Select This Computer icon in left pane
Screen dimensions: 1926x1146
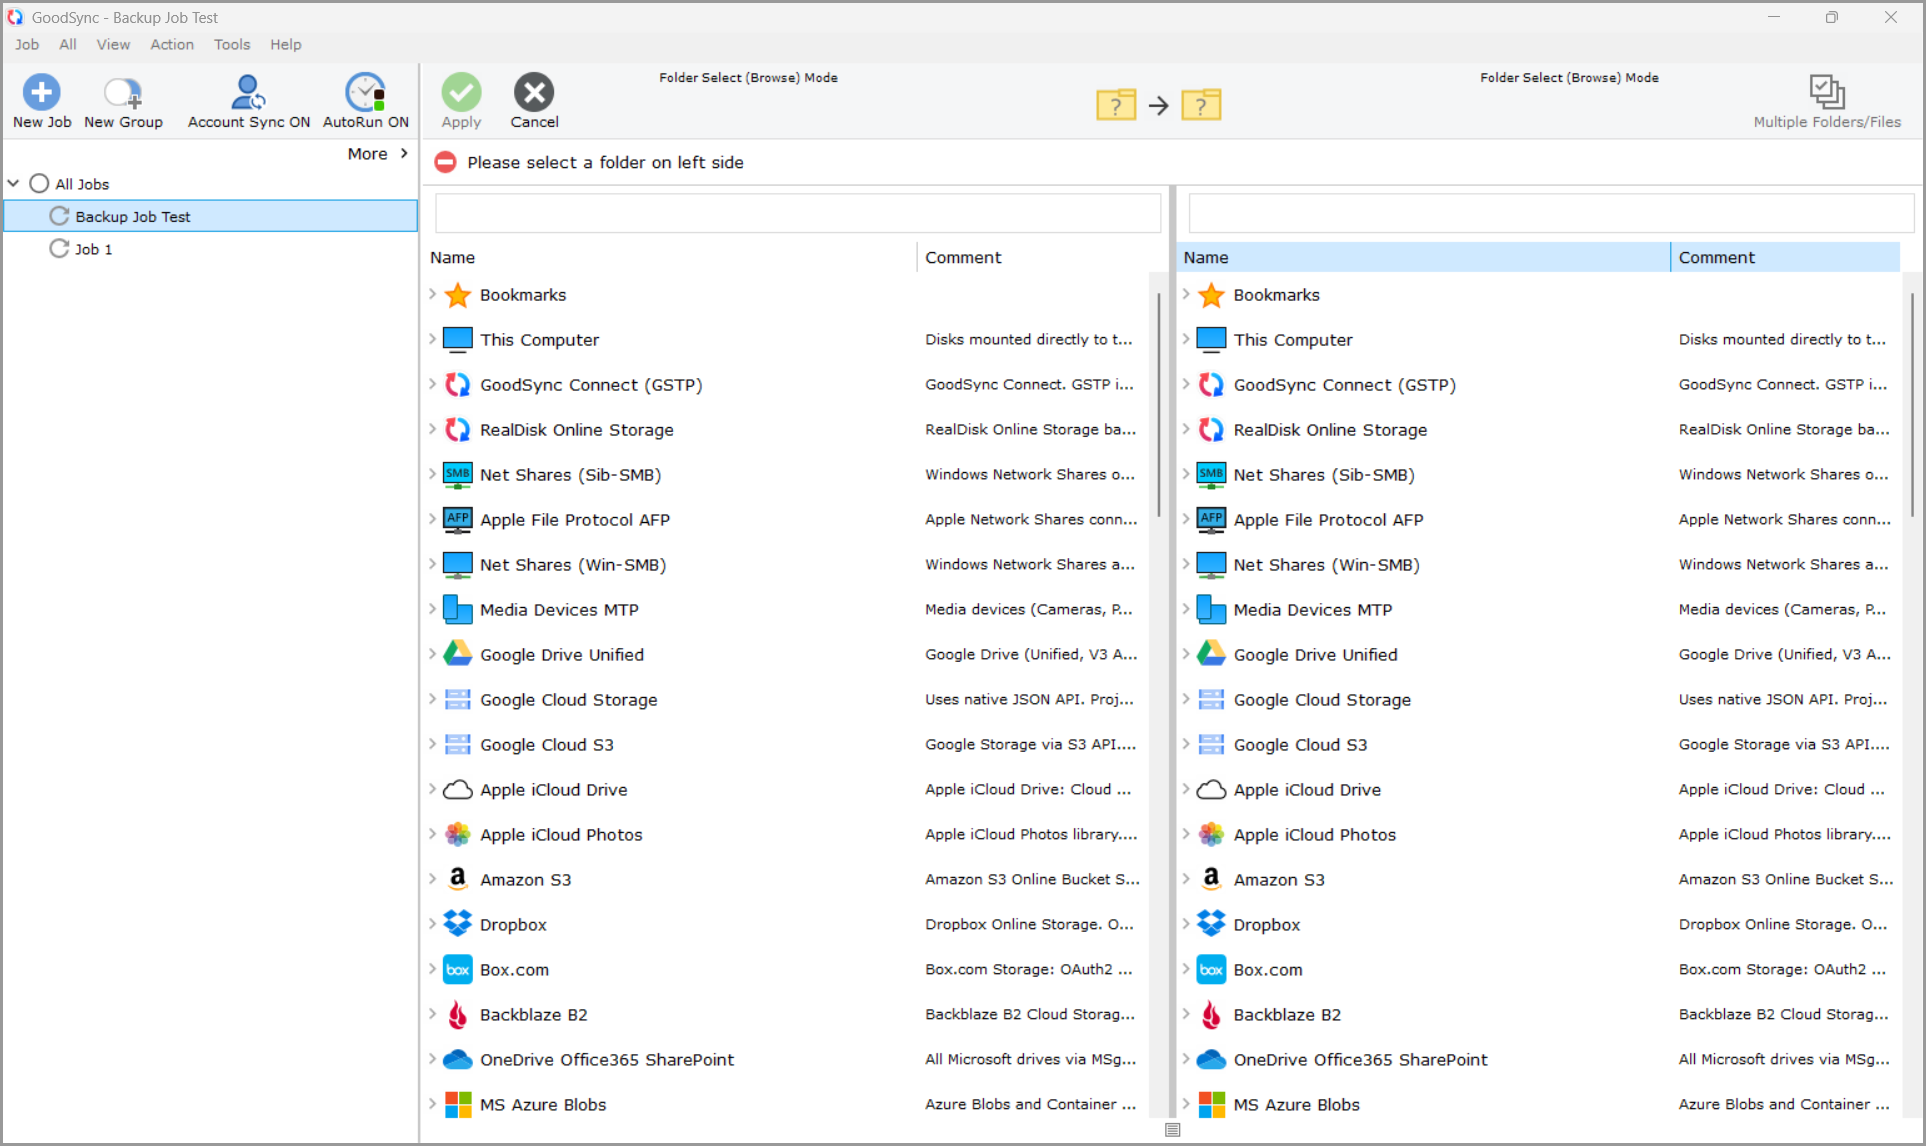(x=458, y=340)
